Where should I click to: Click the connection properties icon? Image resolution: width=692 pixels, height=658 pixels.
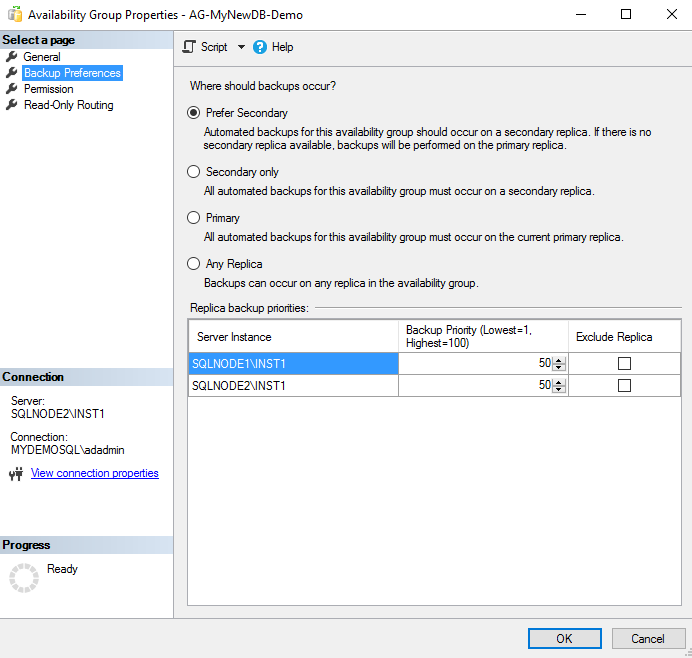(15, 474)
